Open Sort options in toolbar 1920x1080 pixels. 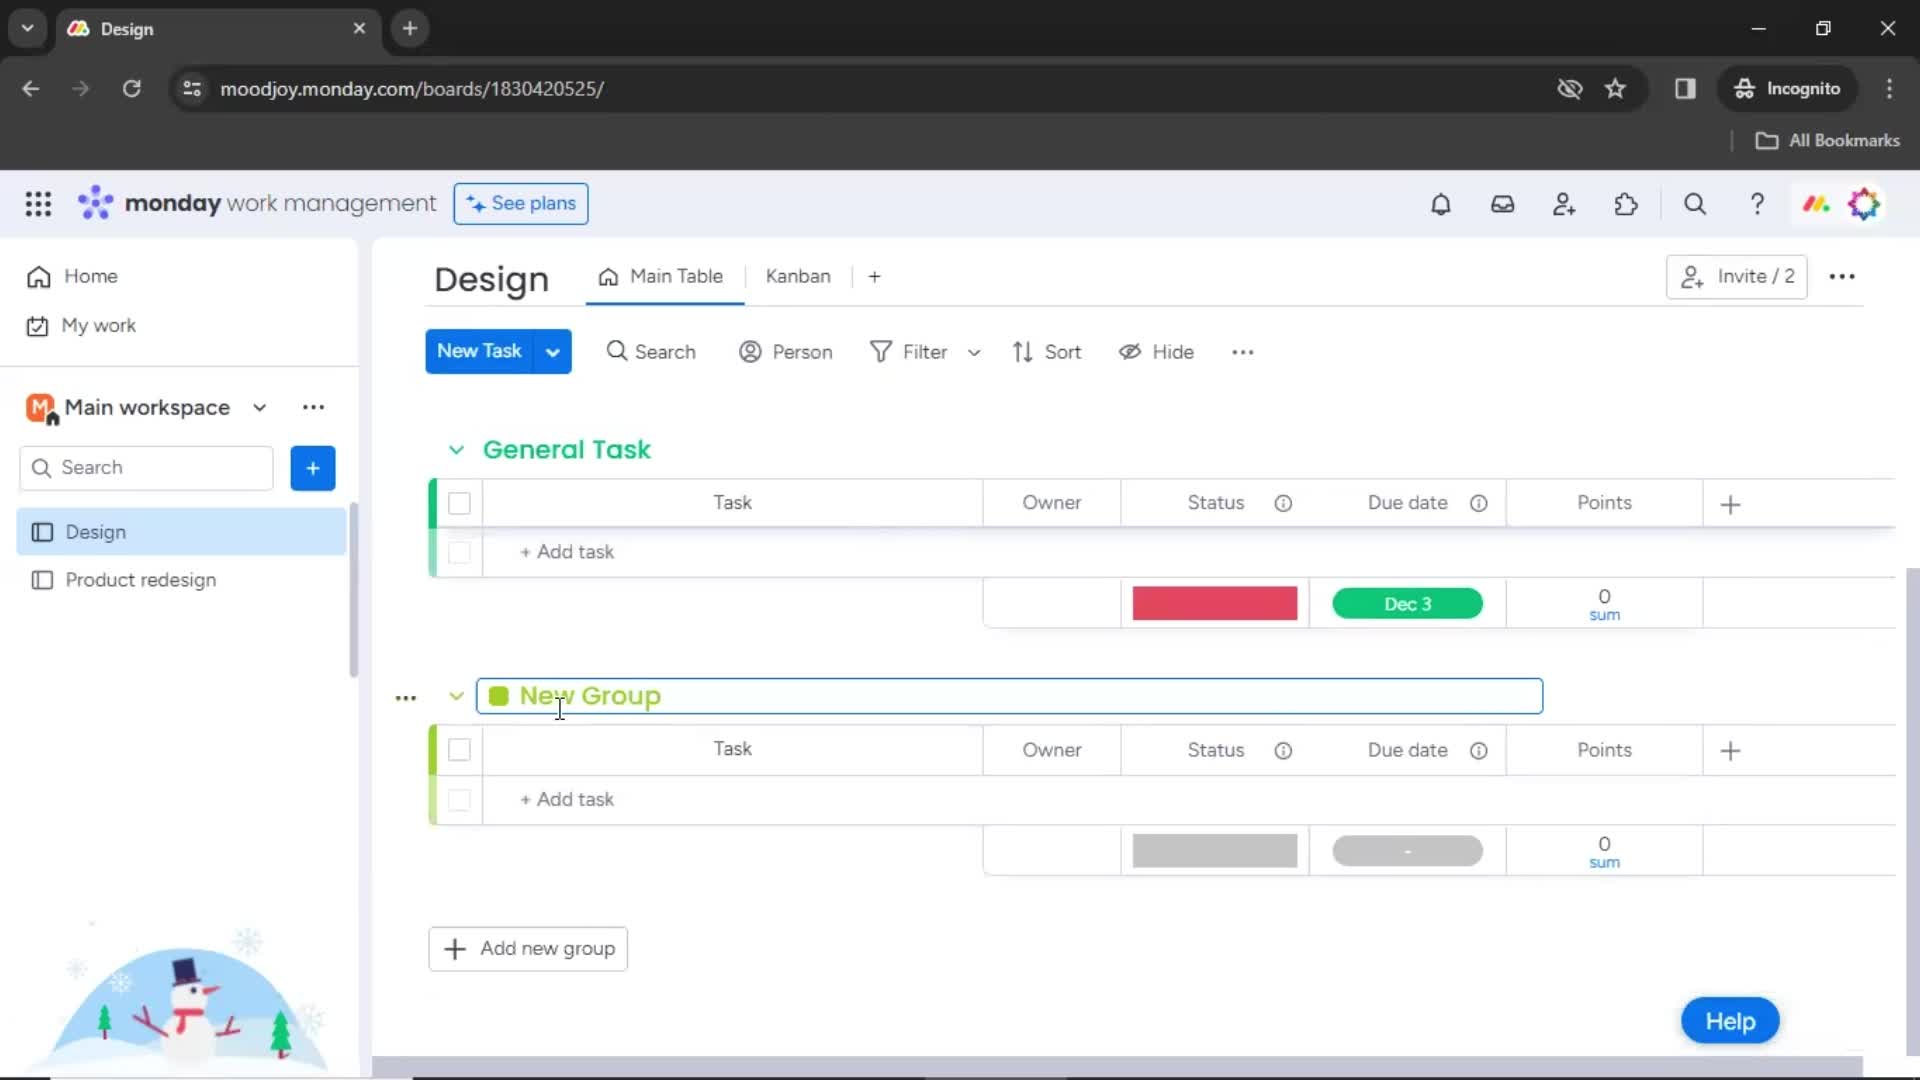[1046, 352]
